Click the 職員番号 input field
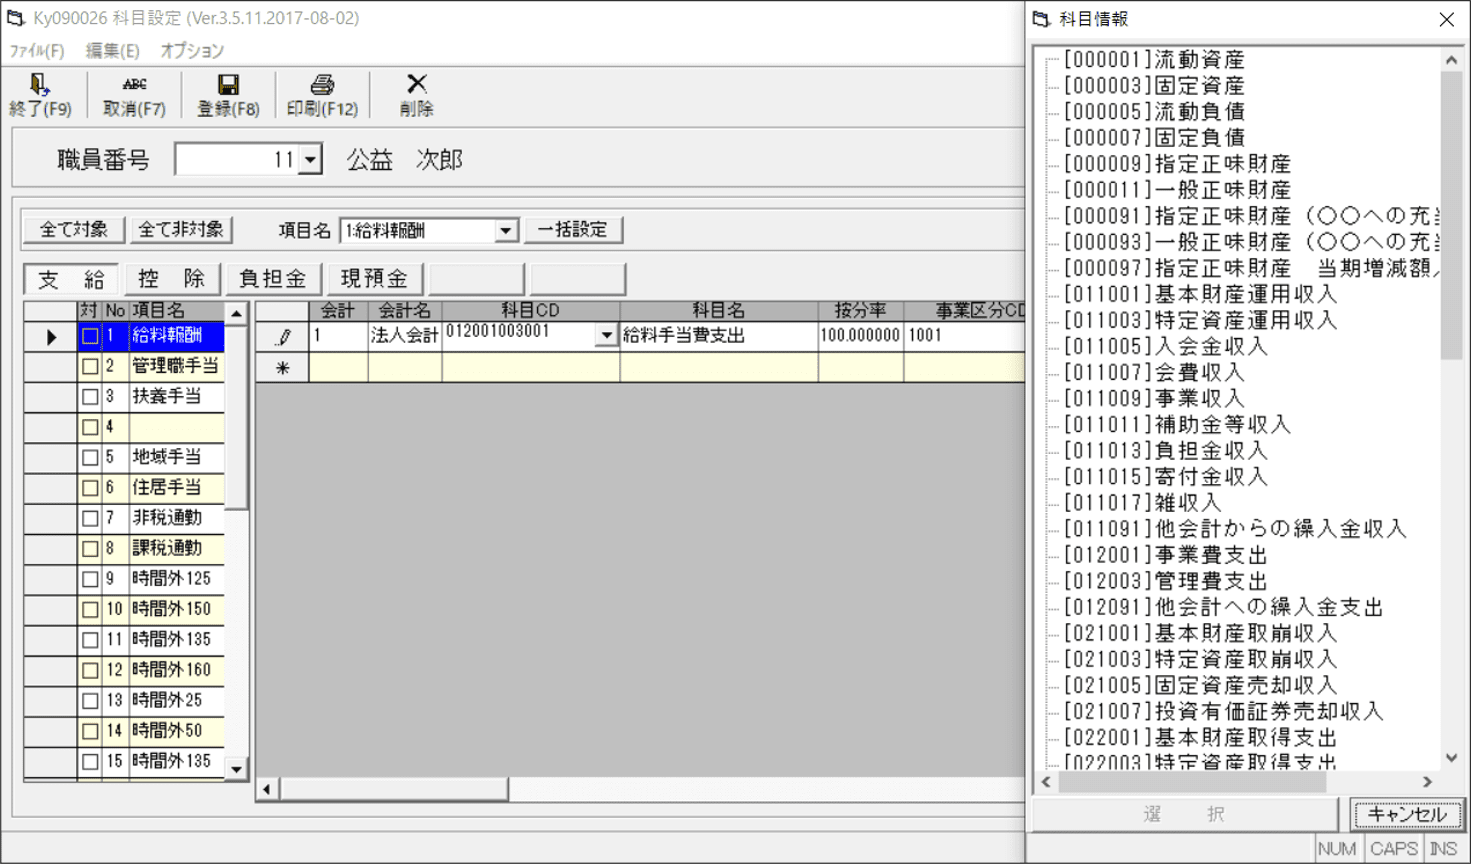This screenshot has width=1471, height=864. [x=237, y=160]
